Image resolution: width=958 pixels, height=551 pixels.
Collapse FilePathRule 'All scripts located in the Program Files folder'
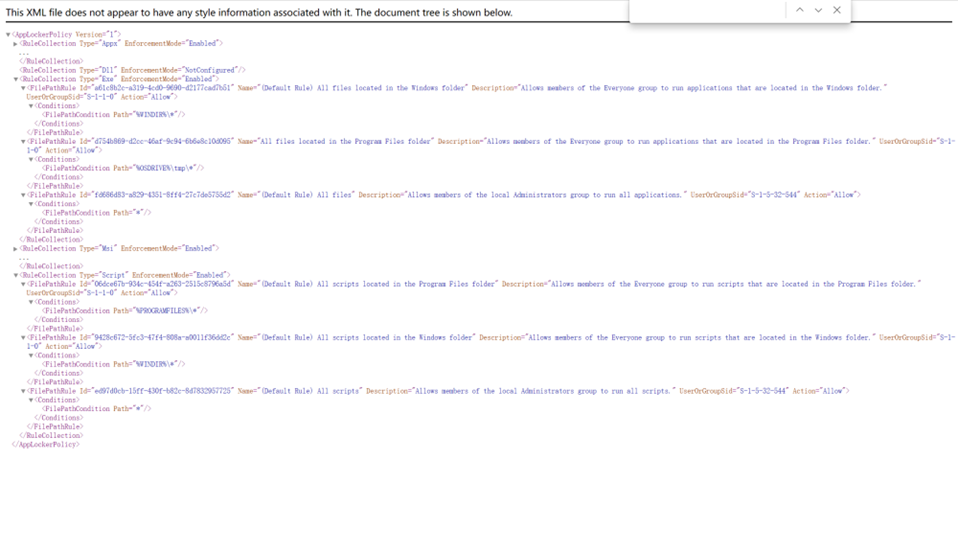pyautogui.click(x=23, y=285)
